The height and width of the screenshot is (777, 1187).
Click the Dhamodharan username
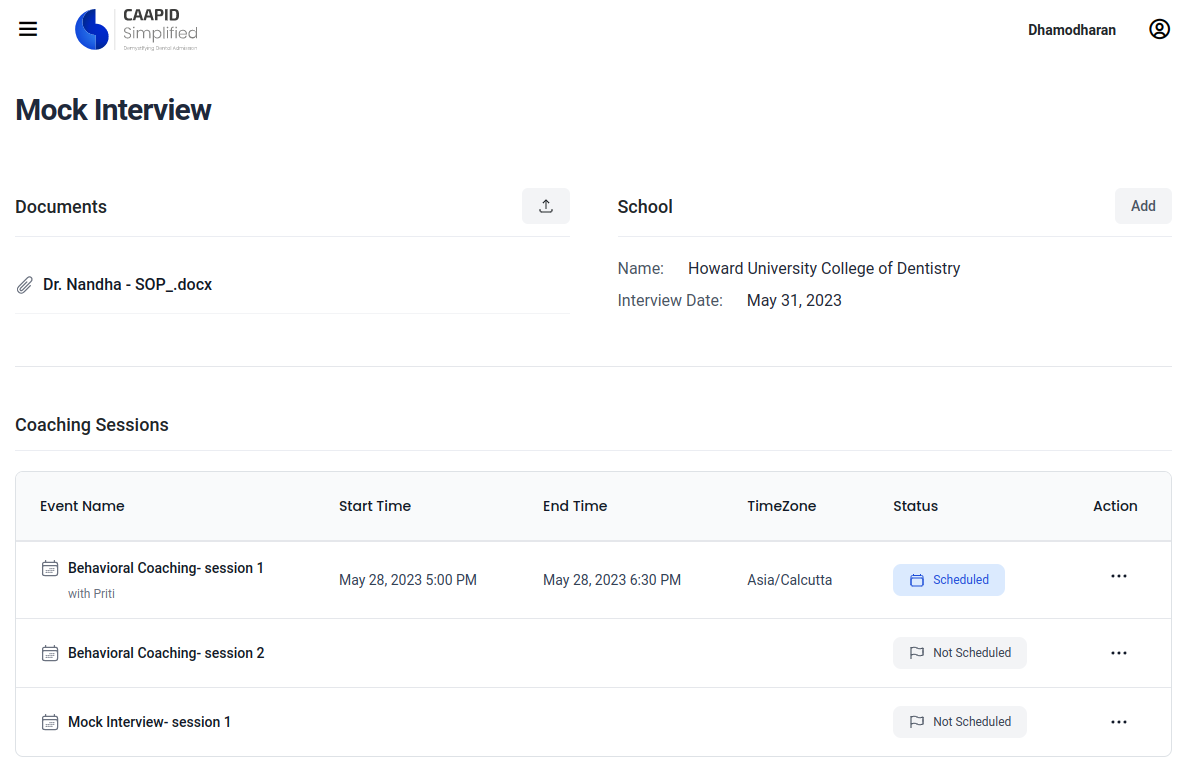(x=1072, y=30)
